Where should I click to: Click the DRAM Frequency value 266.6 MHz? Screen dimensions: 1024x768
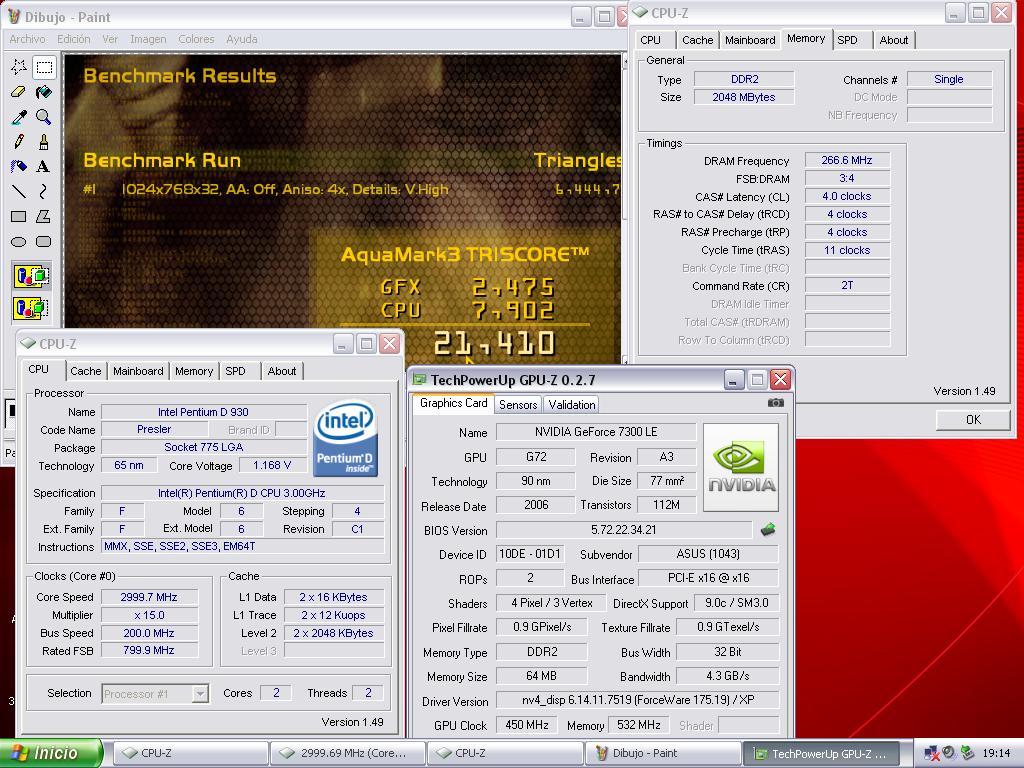click(847, 160)
